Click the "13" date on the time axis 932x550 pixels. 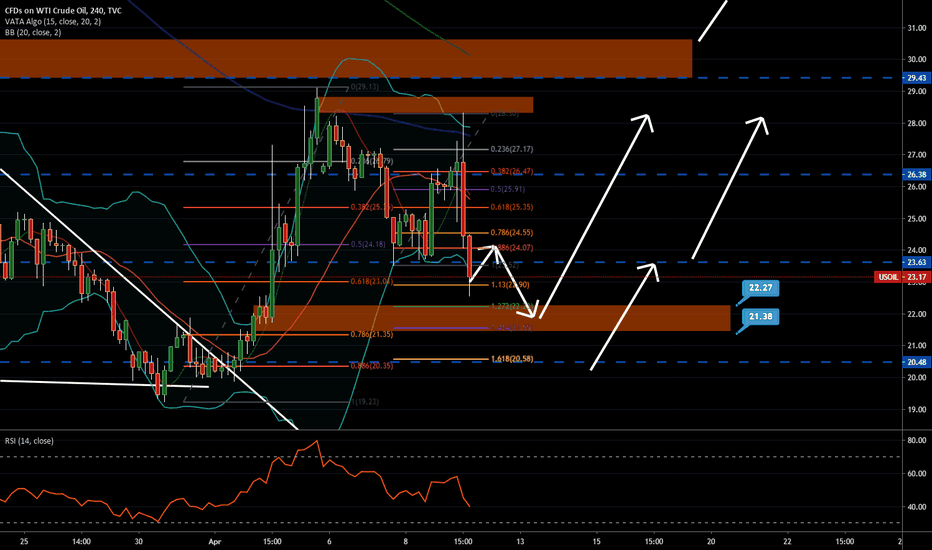click(x=520, y=542)
